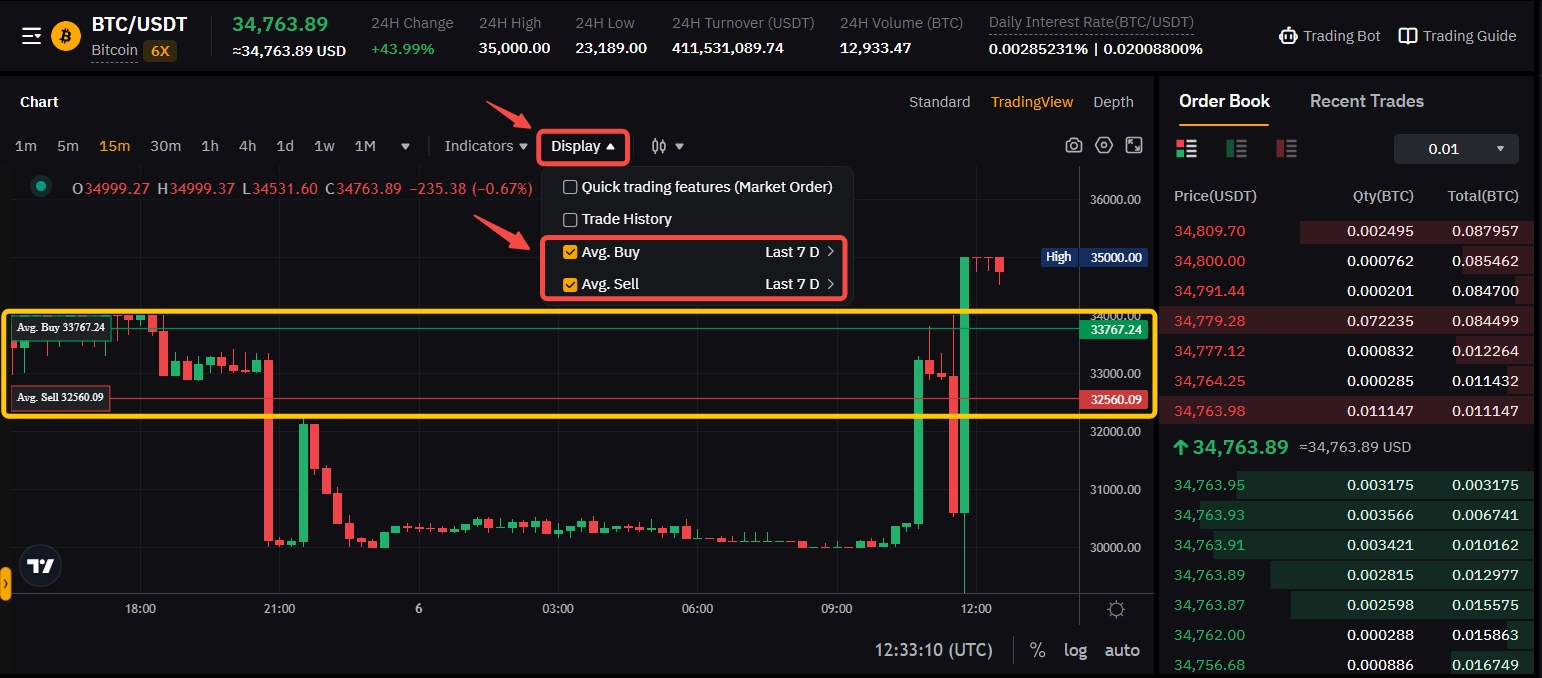Switch to the combined buy/sell order book layout
This screenshot has height=678, width=1542.
pos(1187,148)
